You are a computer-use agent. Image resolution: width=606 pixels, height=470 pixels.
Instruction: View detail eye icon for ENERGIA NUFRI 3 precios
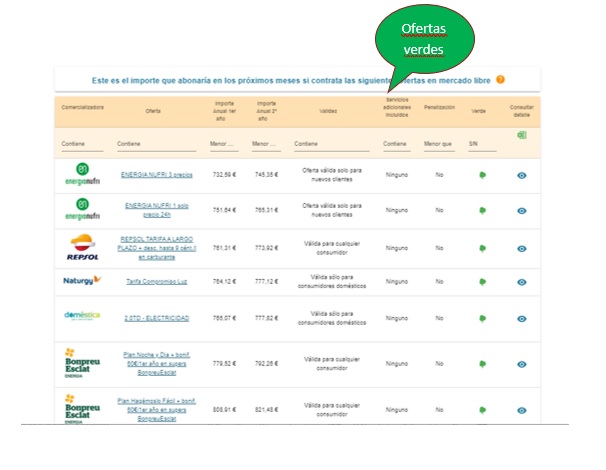pyautogui.click(x=521, y=175)
